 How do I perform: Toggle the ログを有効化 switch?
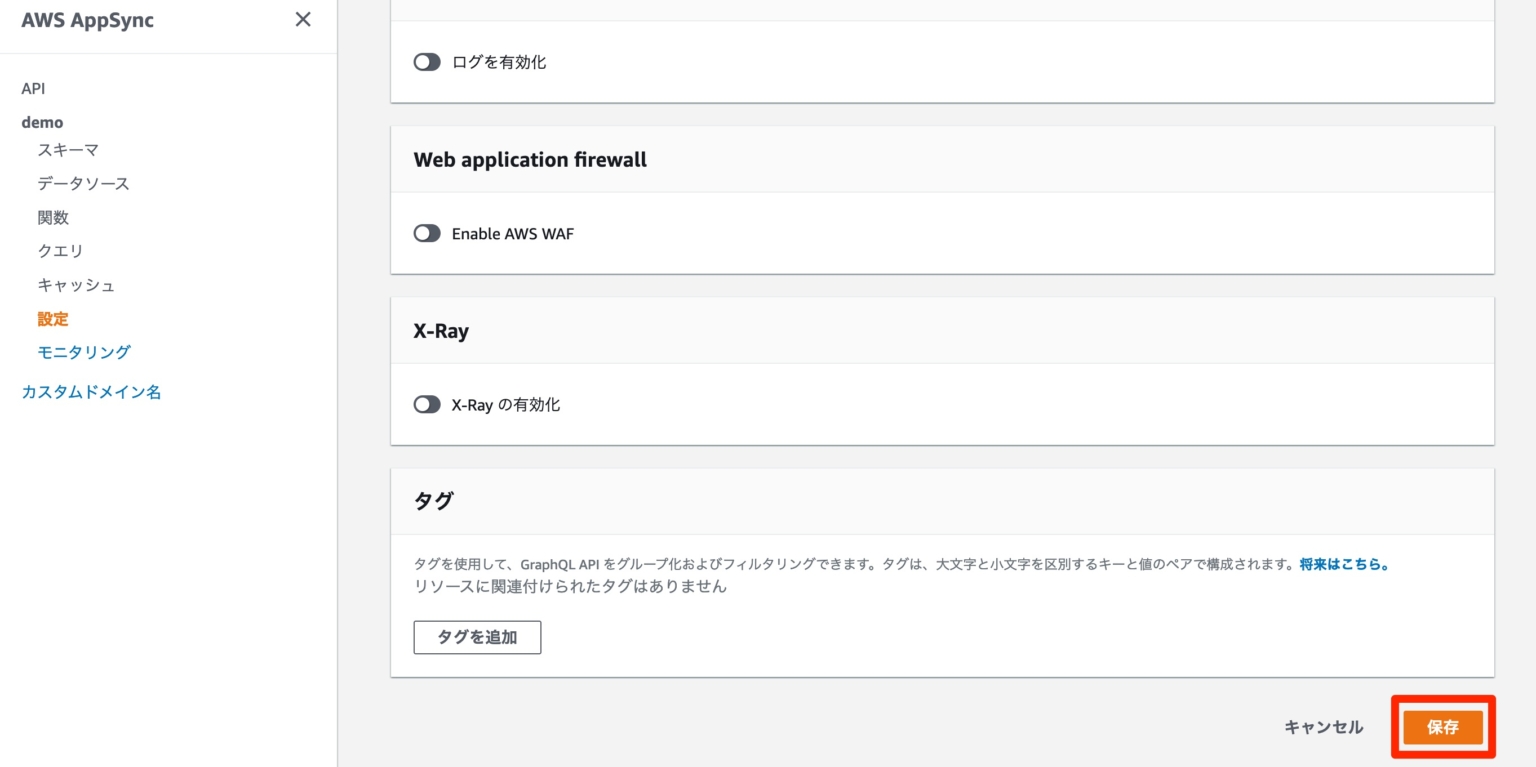tap(426, 61)
